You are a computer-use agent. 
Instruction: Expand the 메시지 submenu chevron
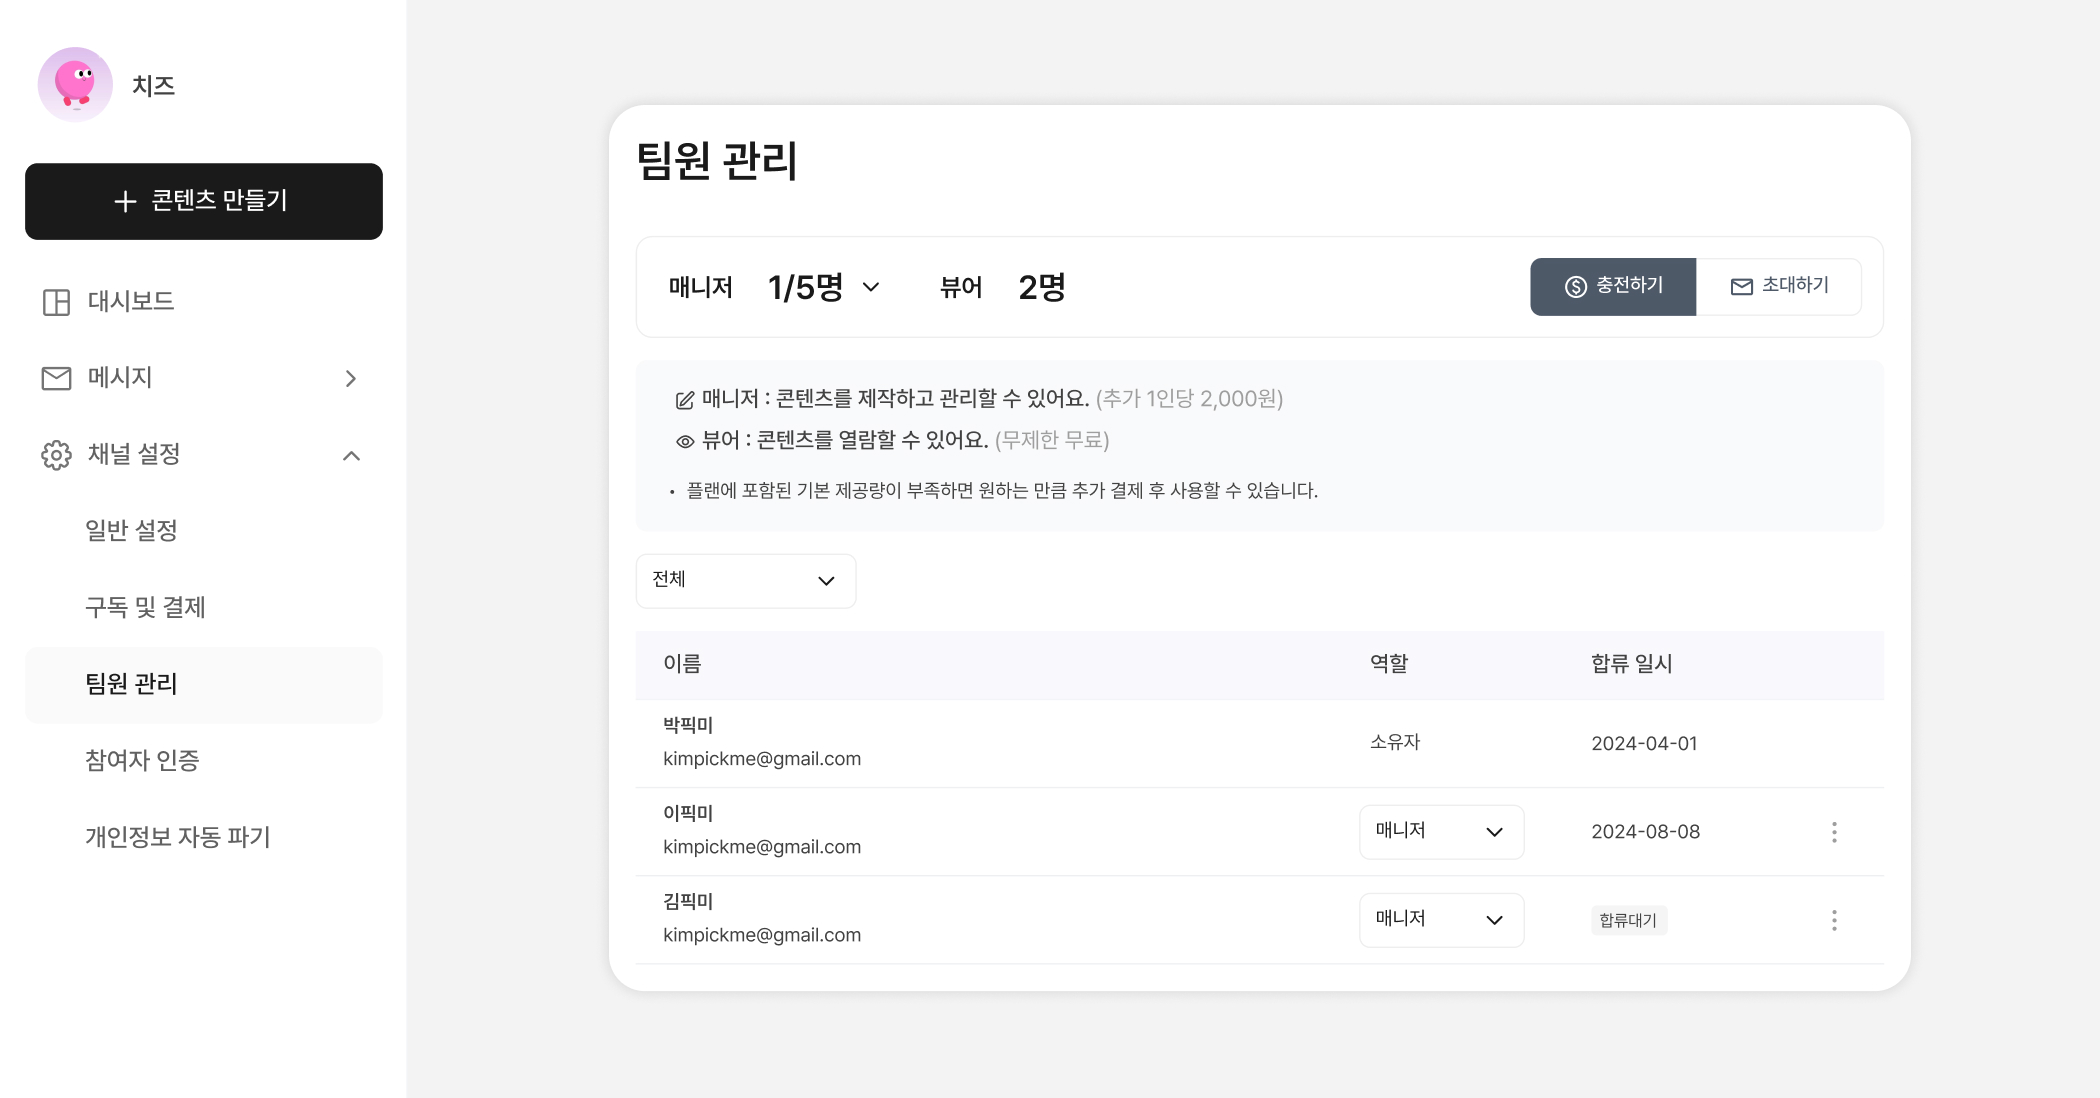point(350,378)
